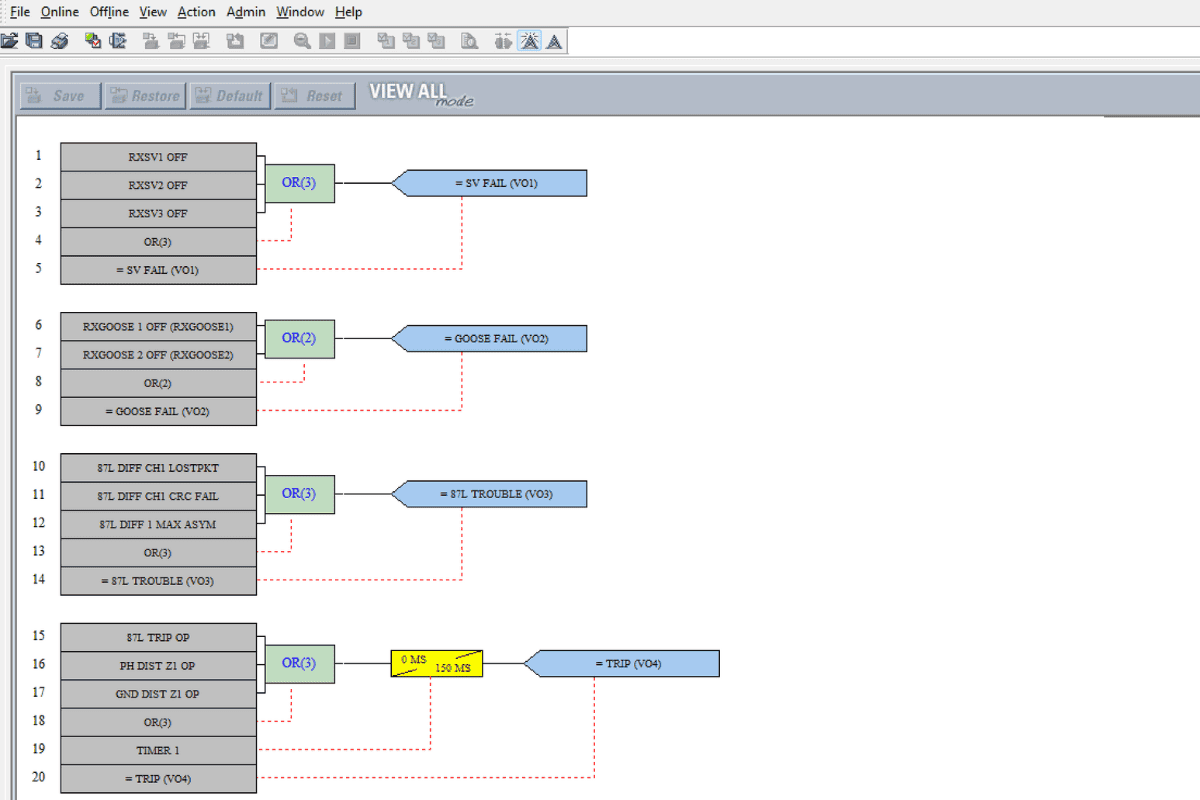Select the OR(3) gate feeding 87L TROUBLE

pos(299,493)
